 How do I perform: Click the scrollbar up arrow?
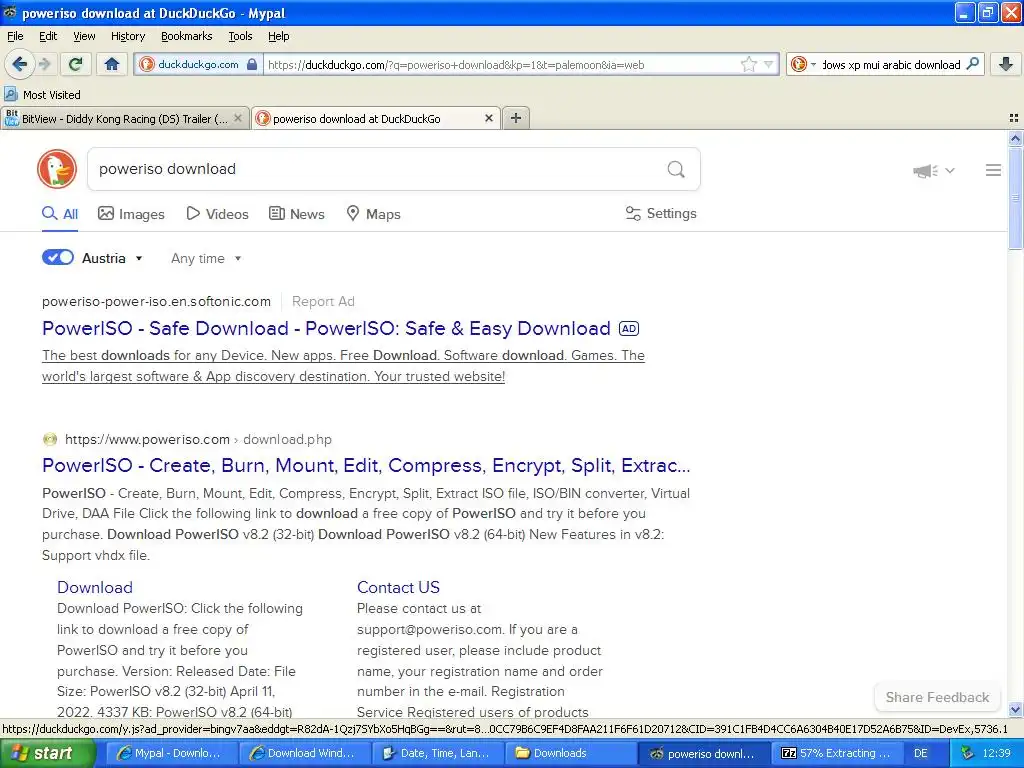point(1015,138)
